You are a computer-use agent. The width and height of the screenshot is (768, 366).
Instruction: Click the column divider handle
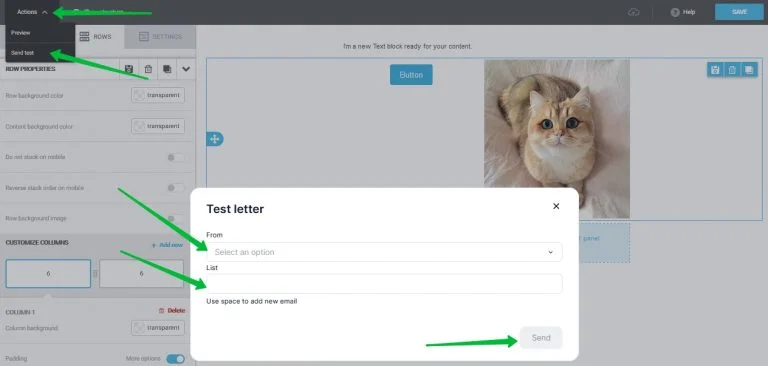coord(95,273)
